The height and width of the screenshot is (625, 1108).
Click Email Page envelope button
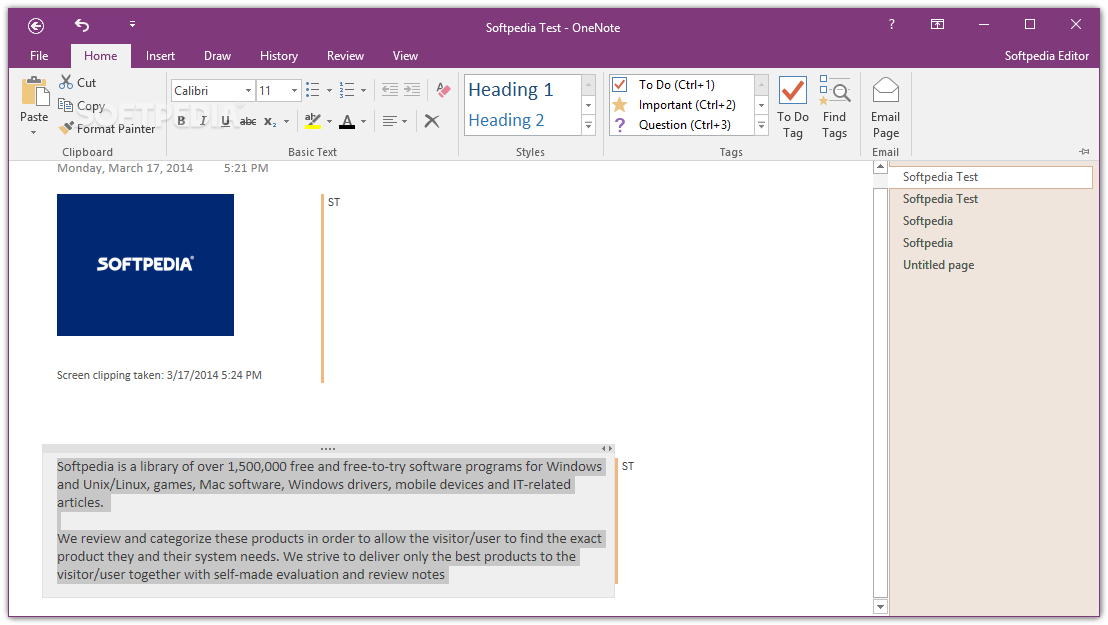(885, 107)
